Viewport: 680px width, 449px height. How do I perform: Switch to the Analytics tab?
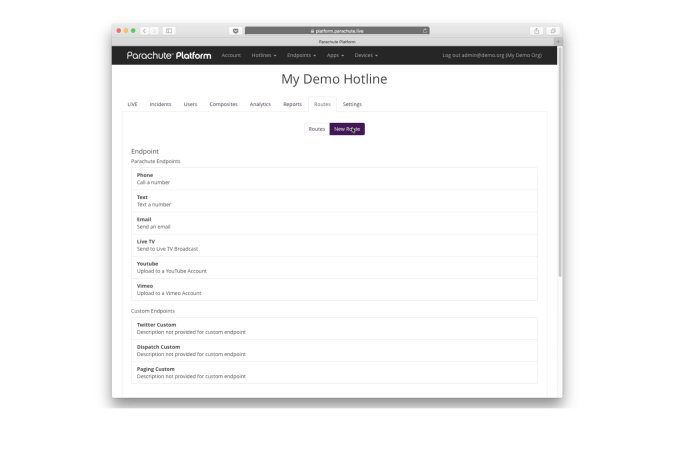[260, 105]
